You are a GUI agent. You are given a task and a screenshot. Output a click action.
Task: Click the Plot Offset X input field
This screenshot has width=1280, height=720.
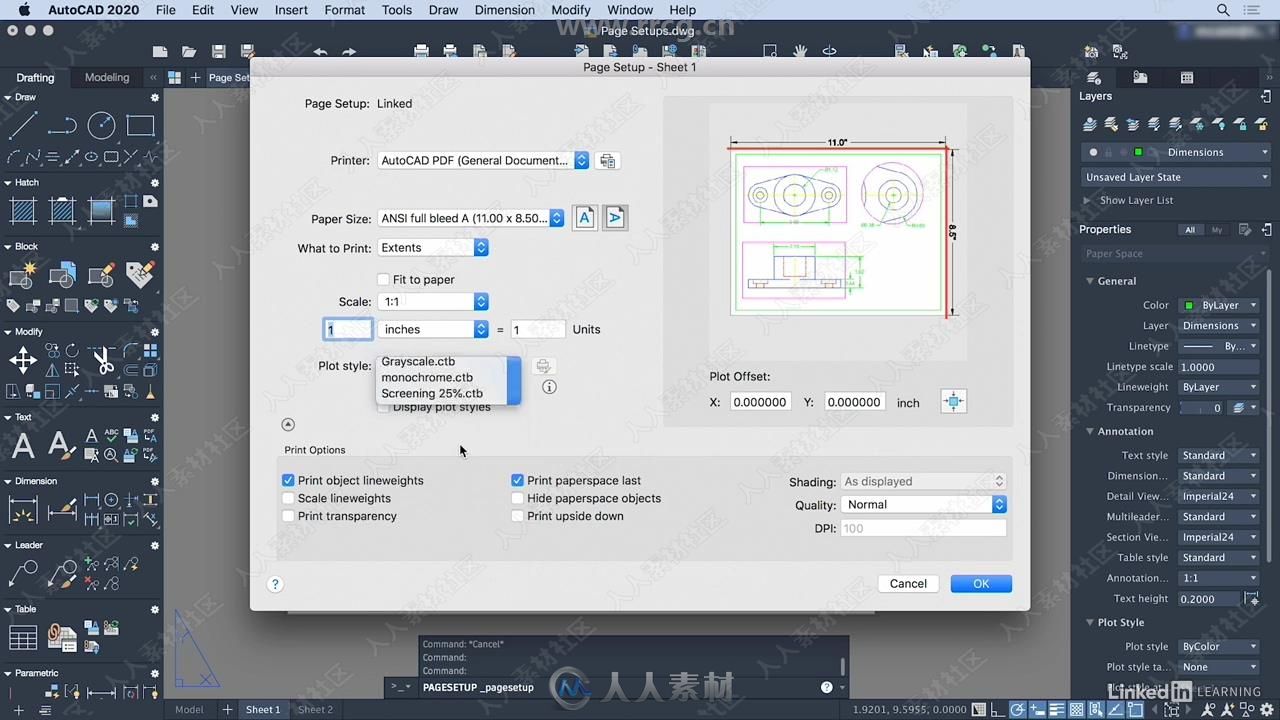click(761, 402)
